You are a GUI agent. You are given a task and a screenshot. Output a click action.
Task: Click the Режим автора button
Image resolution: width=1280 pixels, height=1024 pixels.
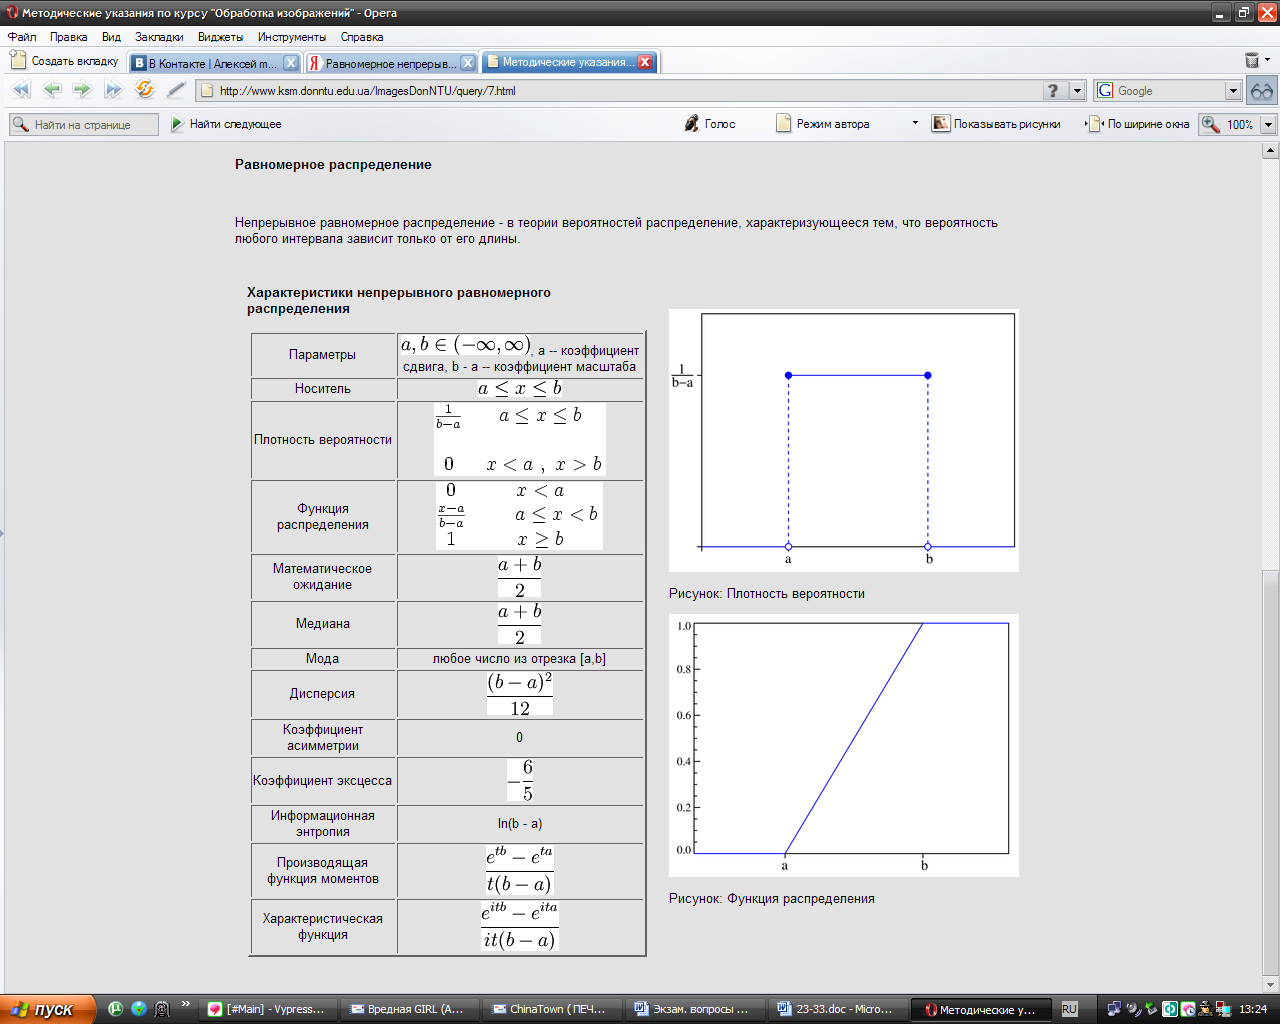click(x=823, y=124)
